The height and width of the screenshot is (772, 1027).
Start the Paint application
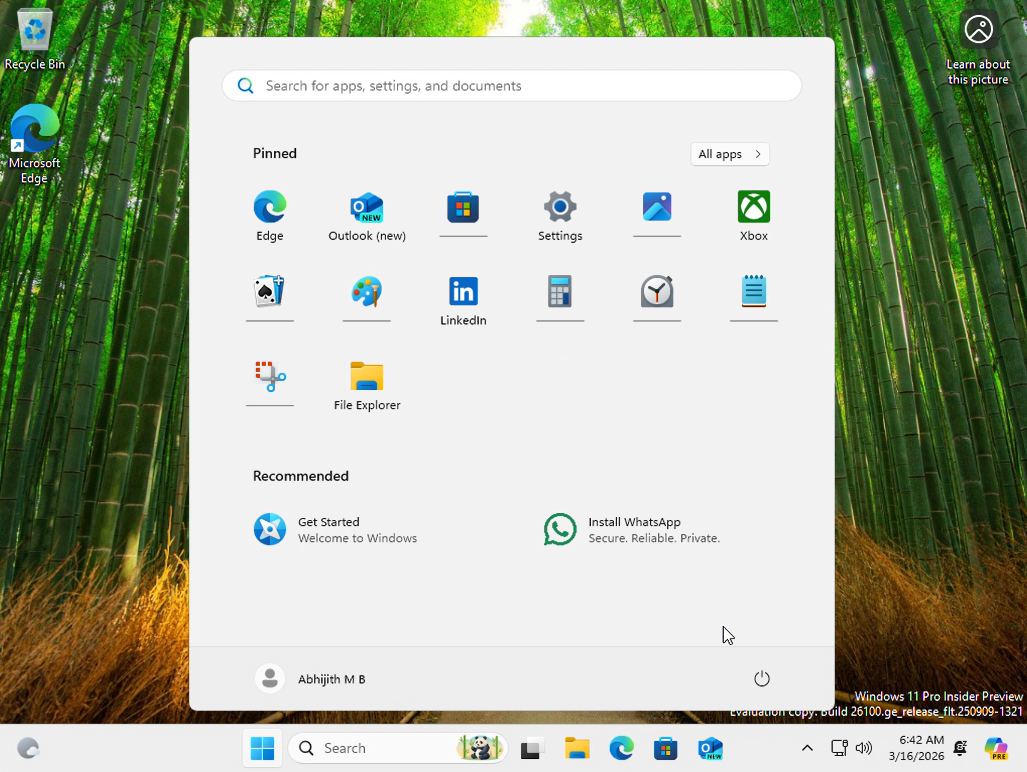pos(367,292)
